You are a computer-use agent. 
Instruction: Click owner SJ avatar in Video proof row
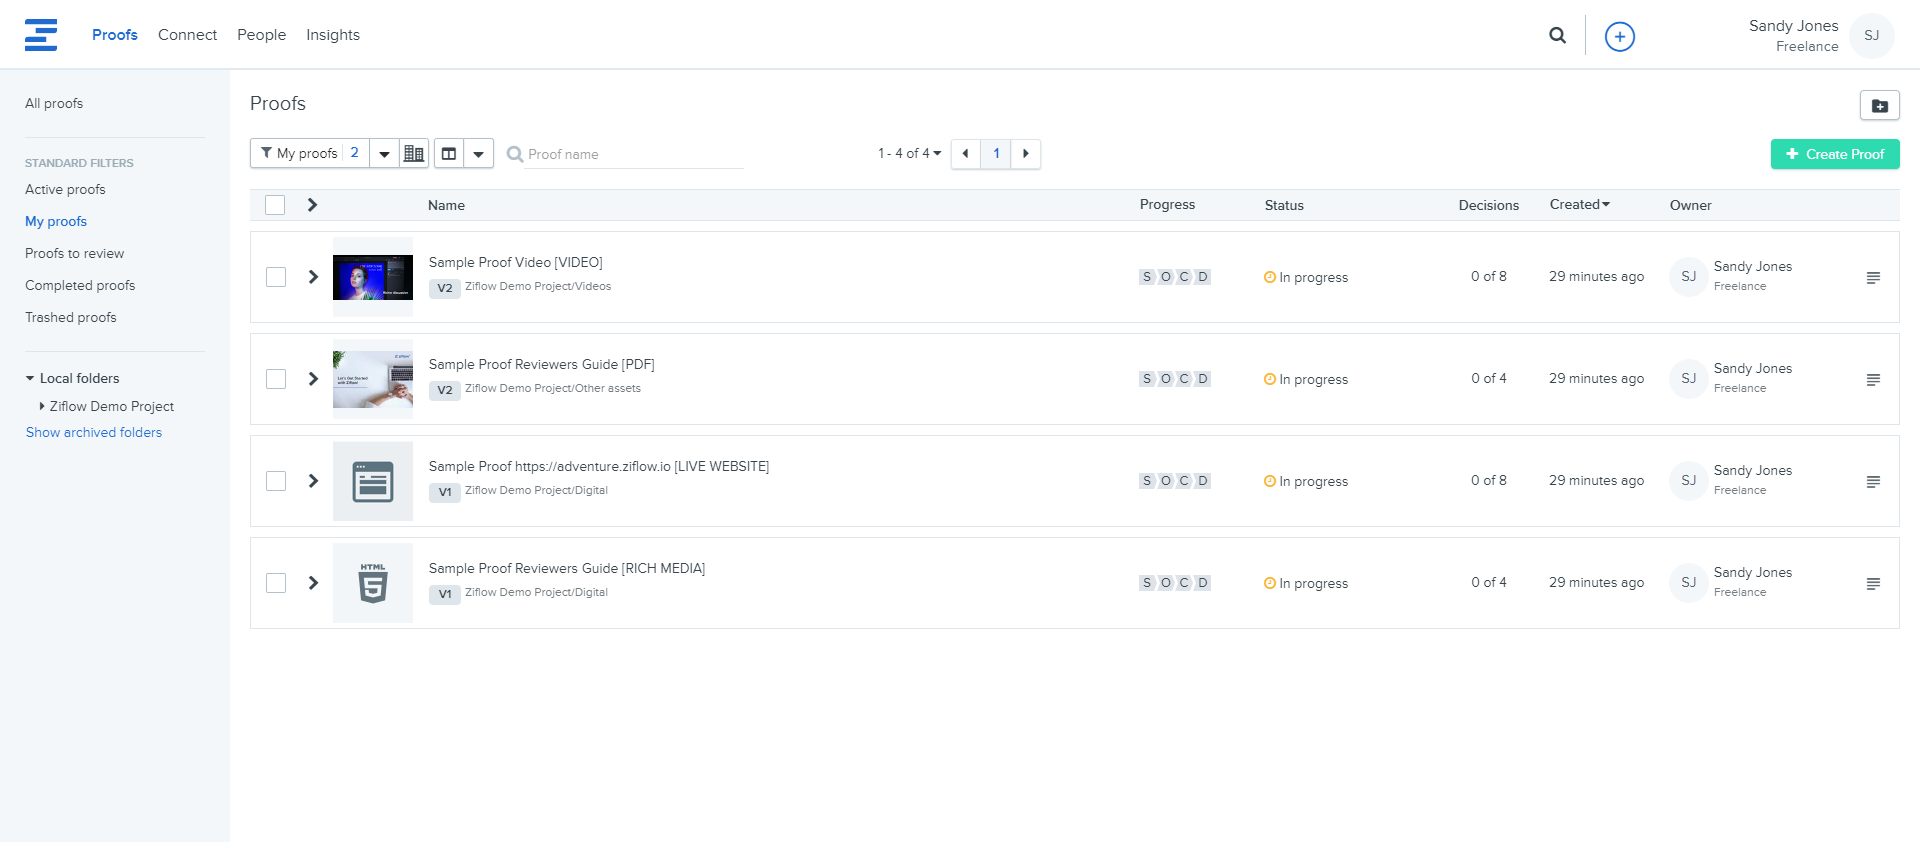click(x=1688, y=277)
